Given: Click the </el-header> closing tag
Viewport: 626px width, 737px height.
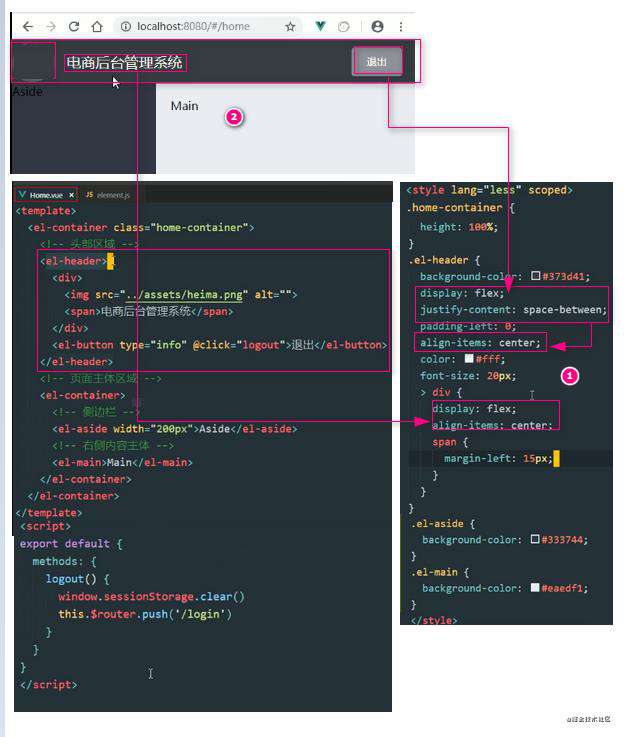Looking at the screenshot, I should (77, 361).
